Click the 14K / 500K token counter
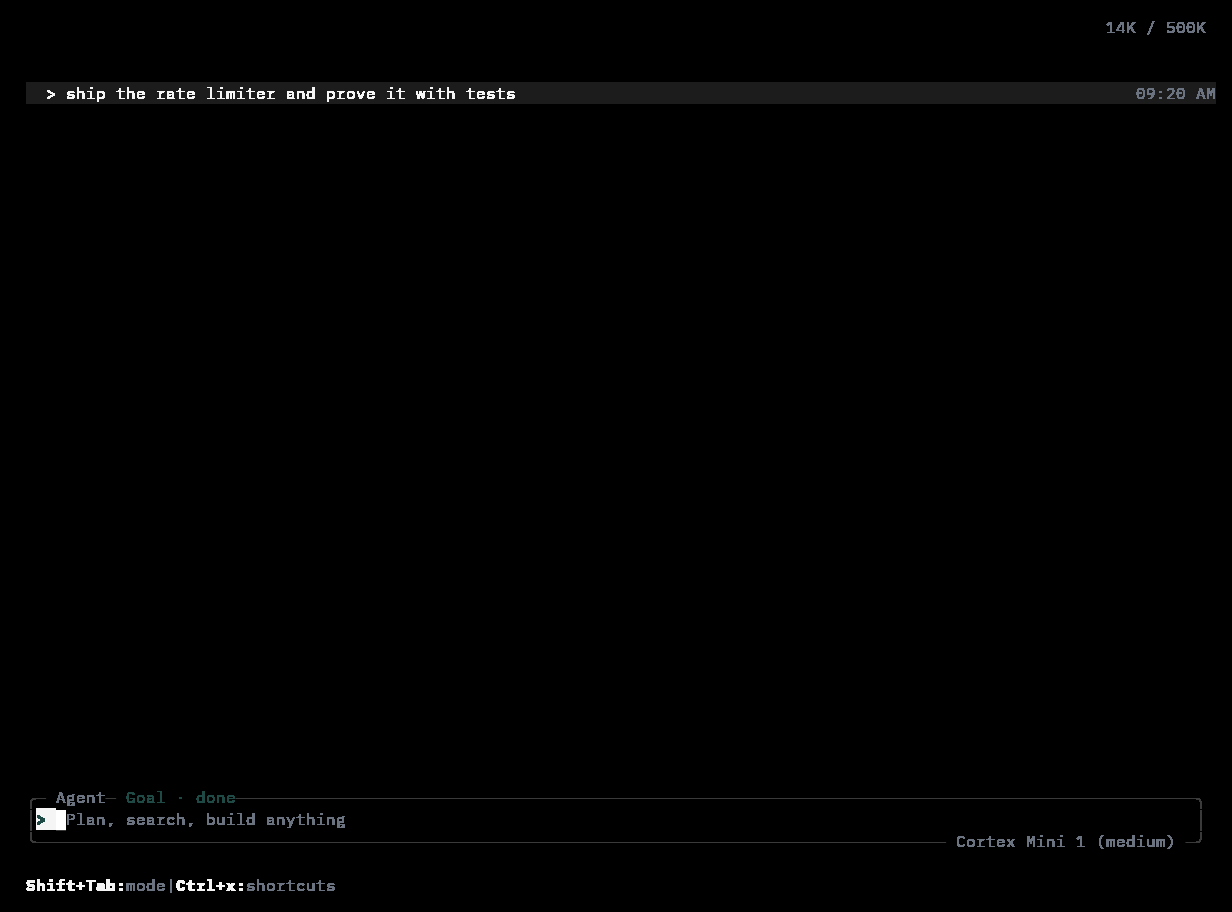 (1155, 28)
